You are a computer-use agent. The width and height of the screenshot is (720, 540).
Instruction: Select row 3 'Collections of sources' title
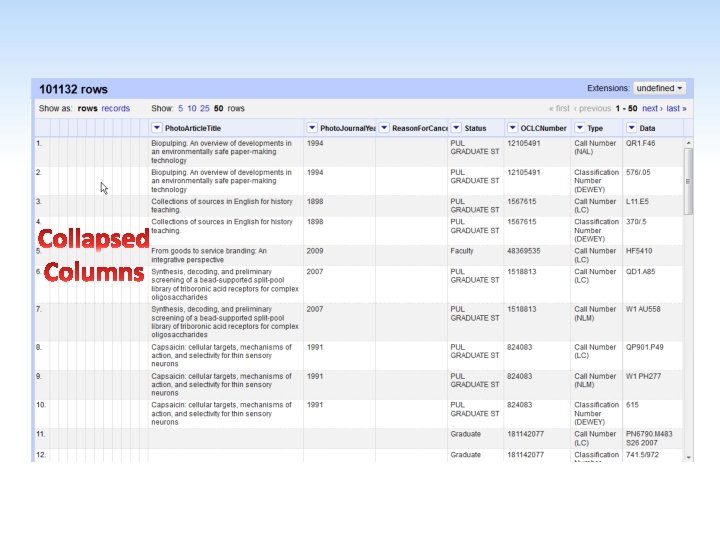pos(222,205)
